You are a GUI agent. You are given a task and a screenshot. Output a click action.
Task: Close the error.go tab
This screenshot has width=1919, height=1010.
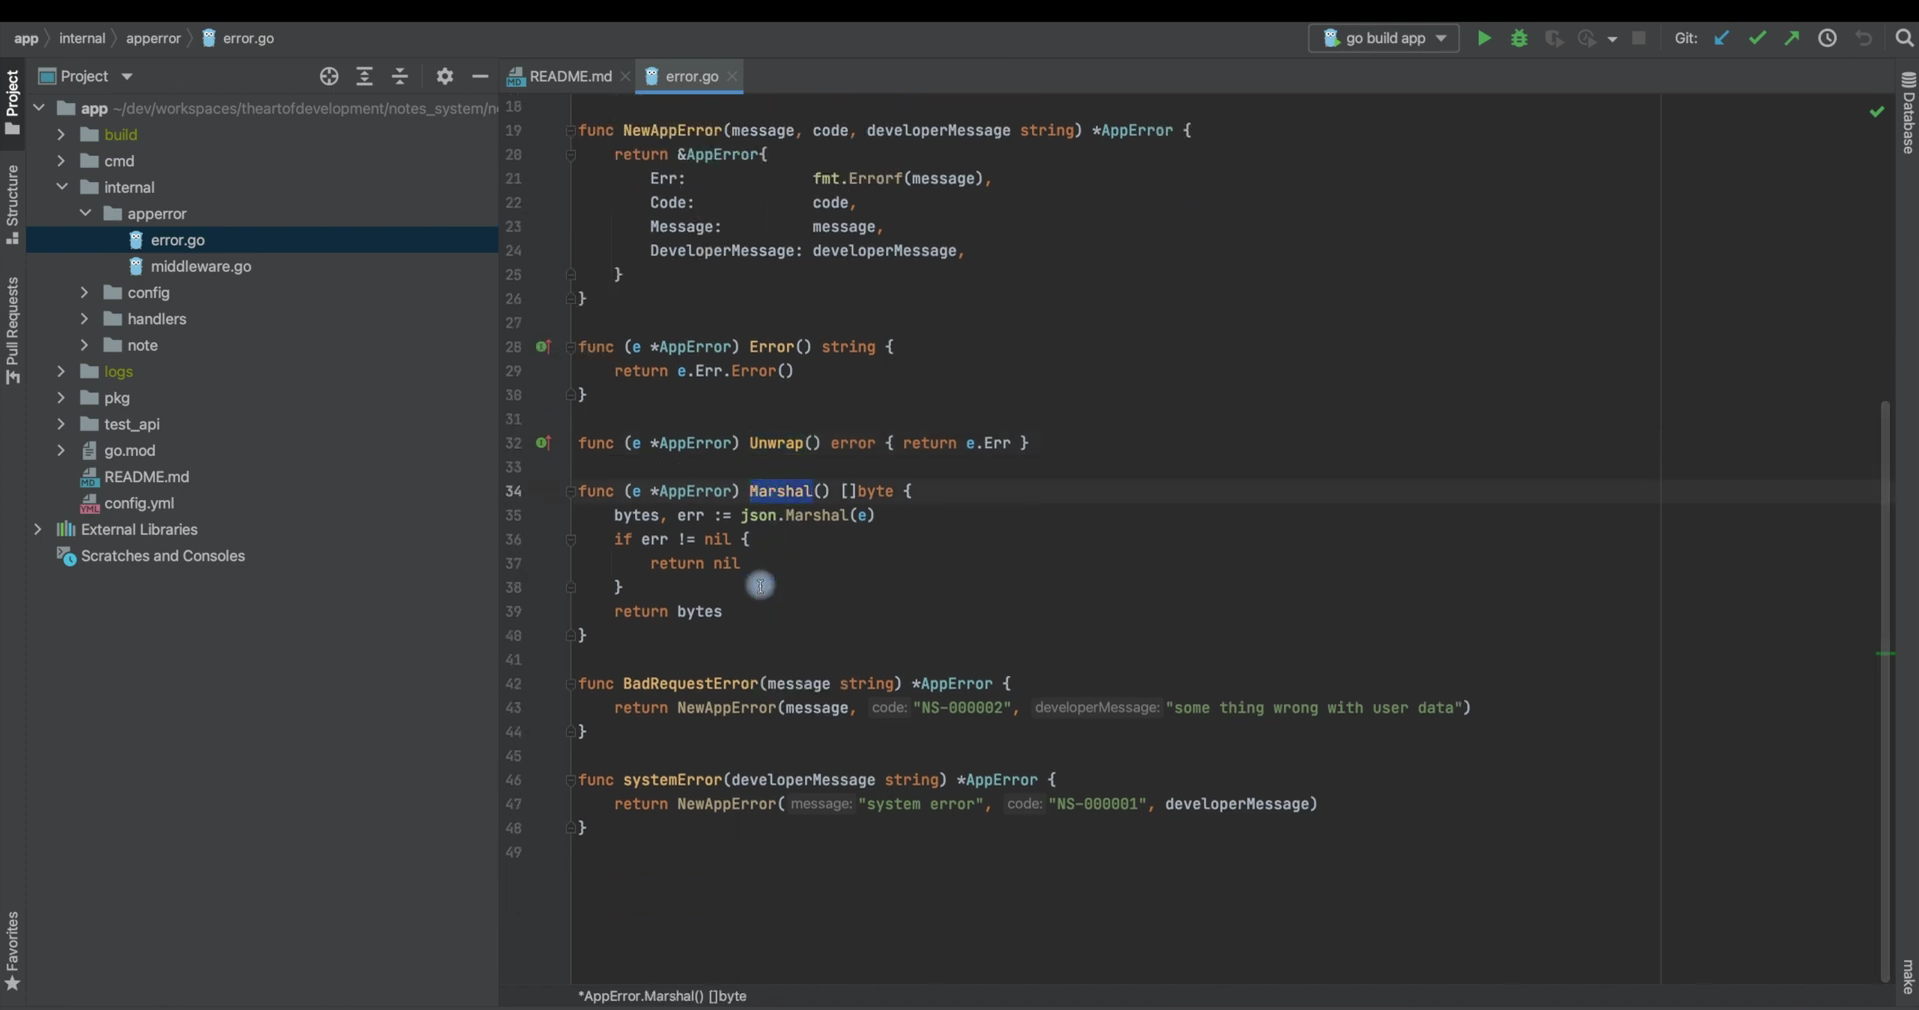pos(732,76)
